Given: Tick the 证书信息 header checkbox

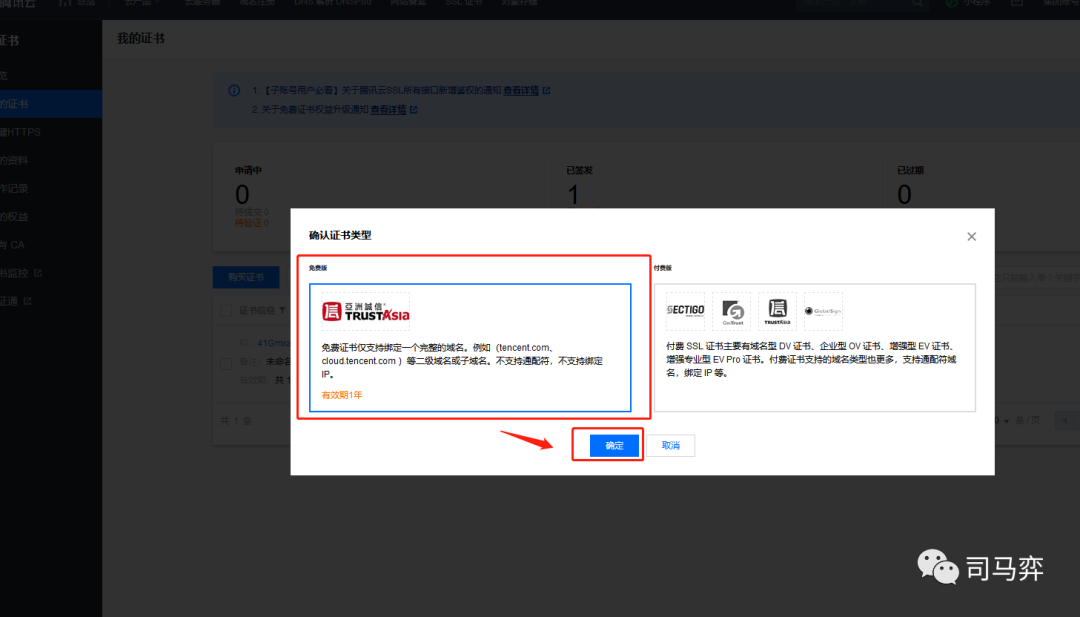Looking at the screenshot, I should [226, 311].
